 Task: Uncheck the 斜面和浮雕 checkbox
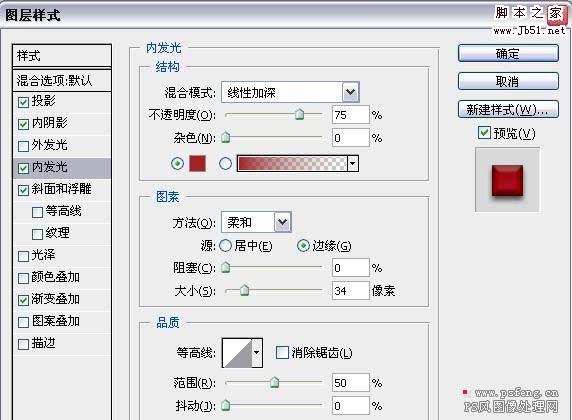(x=23, y=190)
